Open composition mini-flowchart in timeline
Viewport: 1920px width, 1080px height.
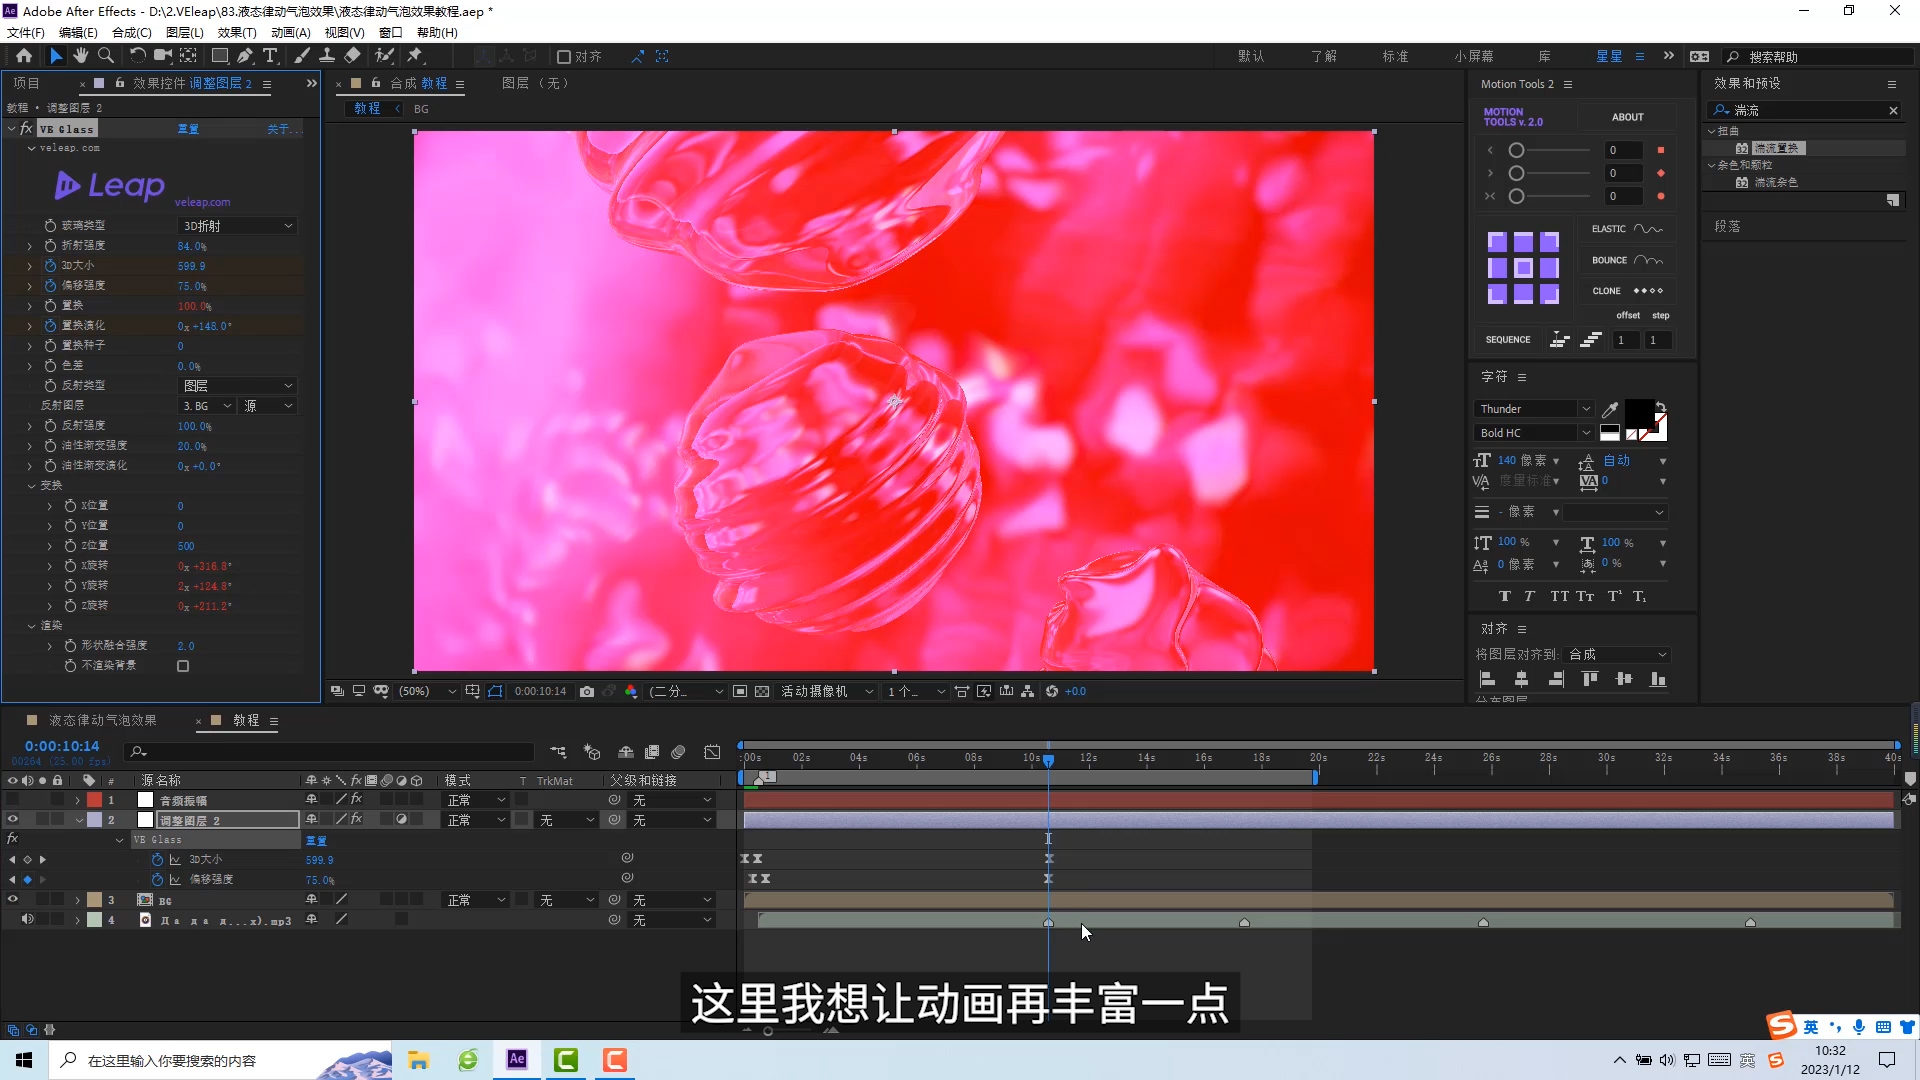click(558, 752)
